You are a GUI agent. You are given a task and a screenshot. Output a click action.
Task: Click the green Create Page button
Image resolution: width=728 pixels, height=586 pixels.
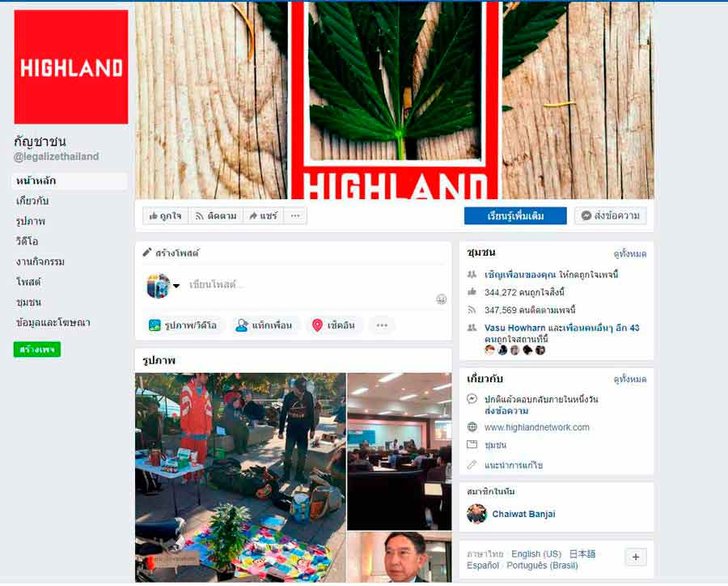click(x=37, y=349)
